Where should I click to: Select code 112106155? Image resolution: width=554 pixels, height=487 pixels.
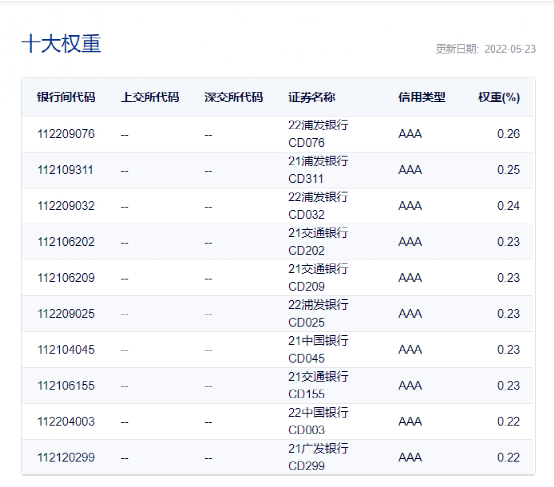pyautogui.click(x=66, y=386)
